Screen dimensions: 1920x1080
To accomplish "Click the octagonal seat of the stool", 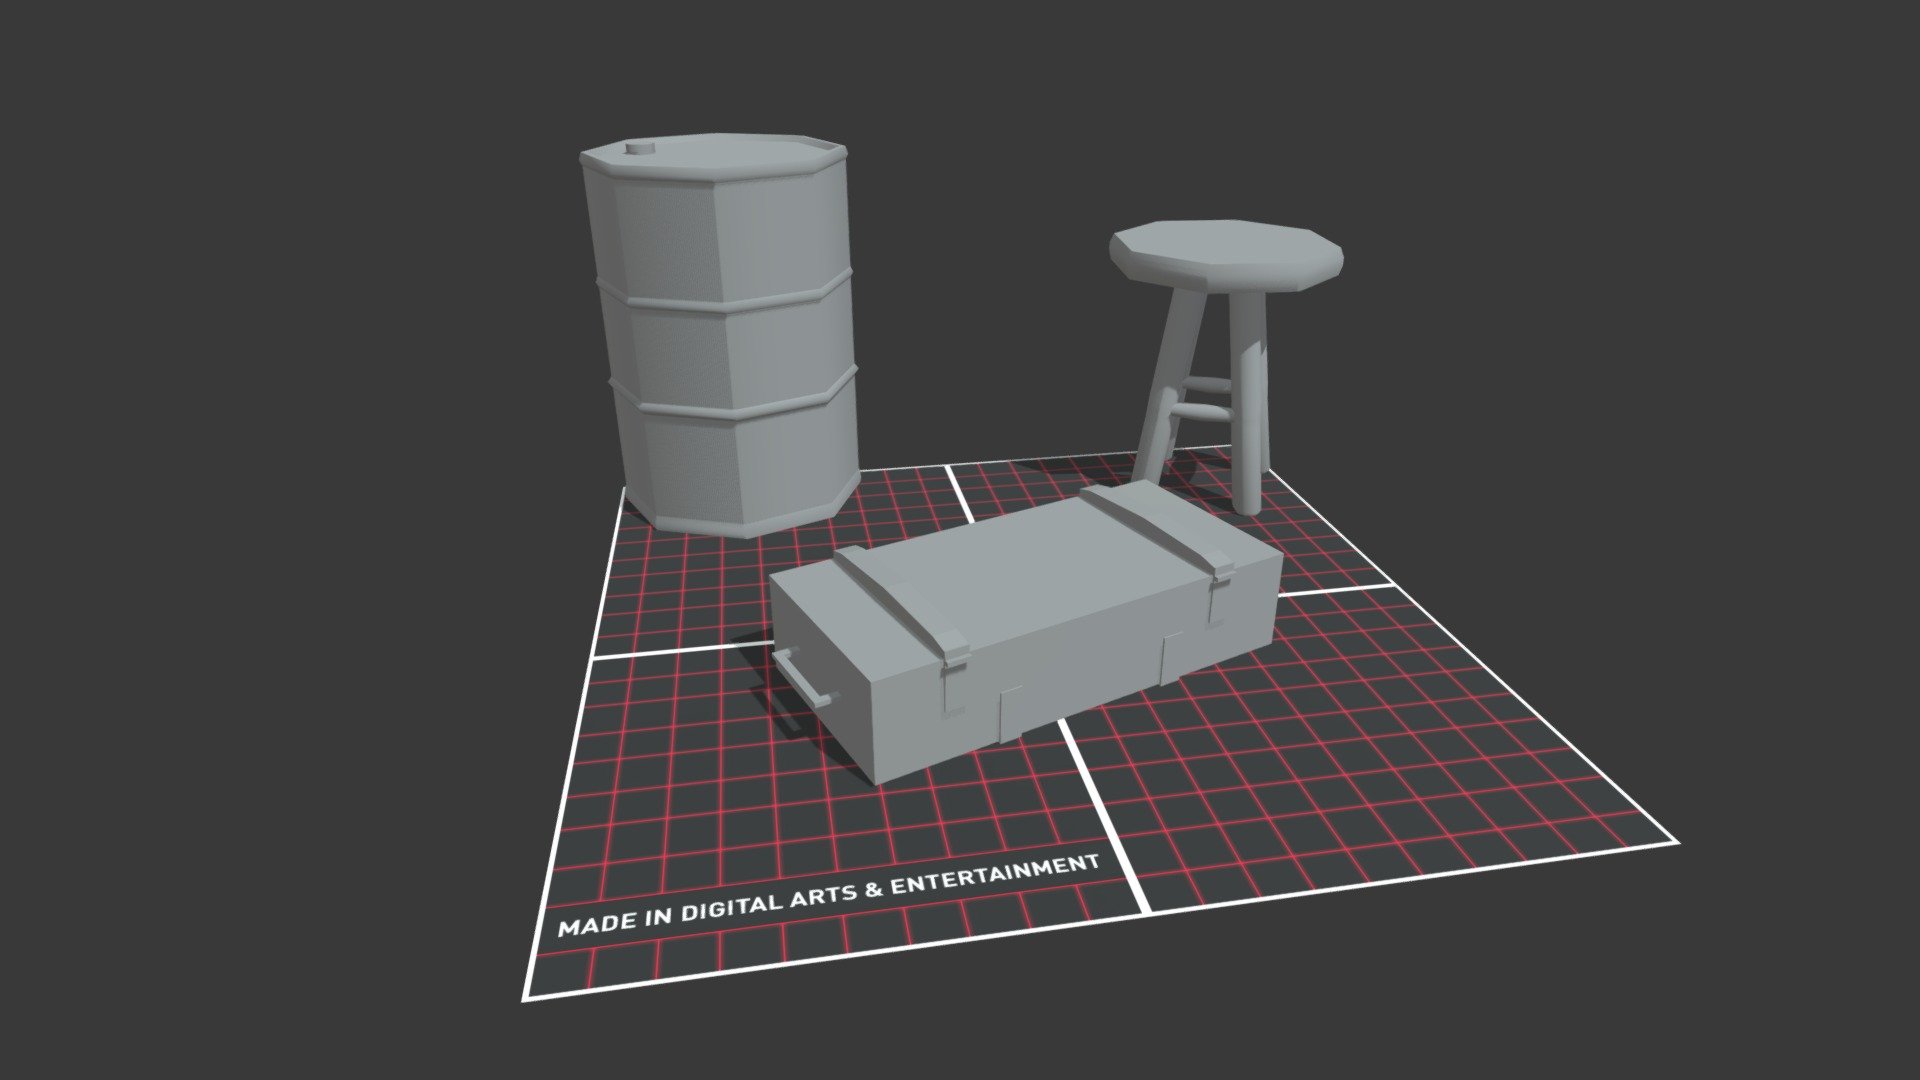I will point(1226,257).
